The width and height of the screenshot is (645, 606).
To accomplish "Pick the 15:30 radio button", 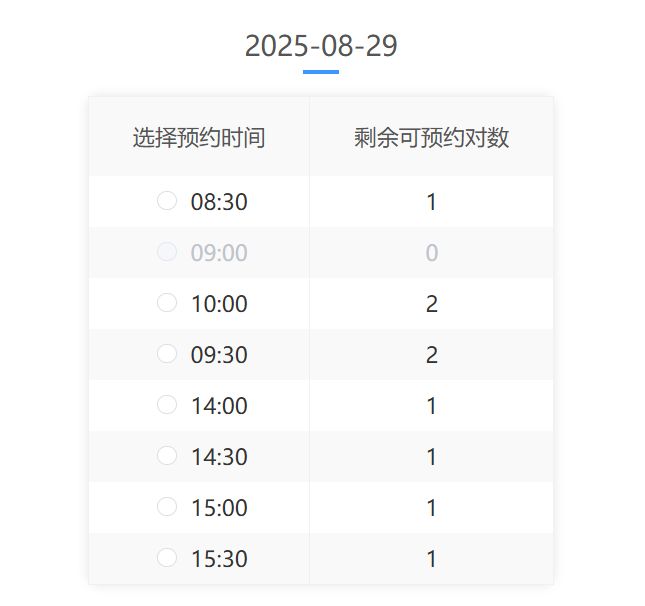I will point(167,558).
